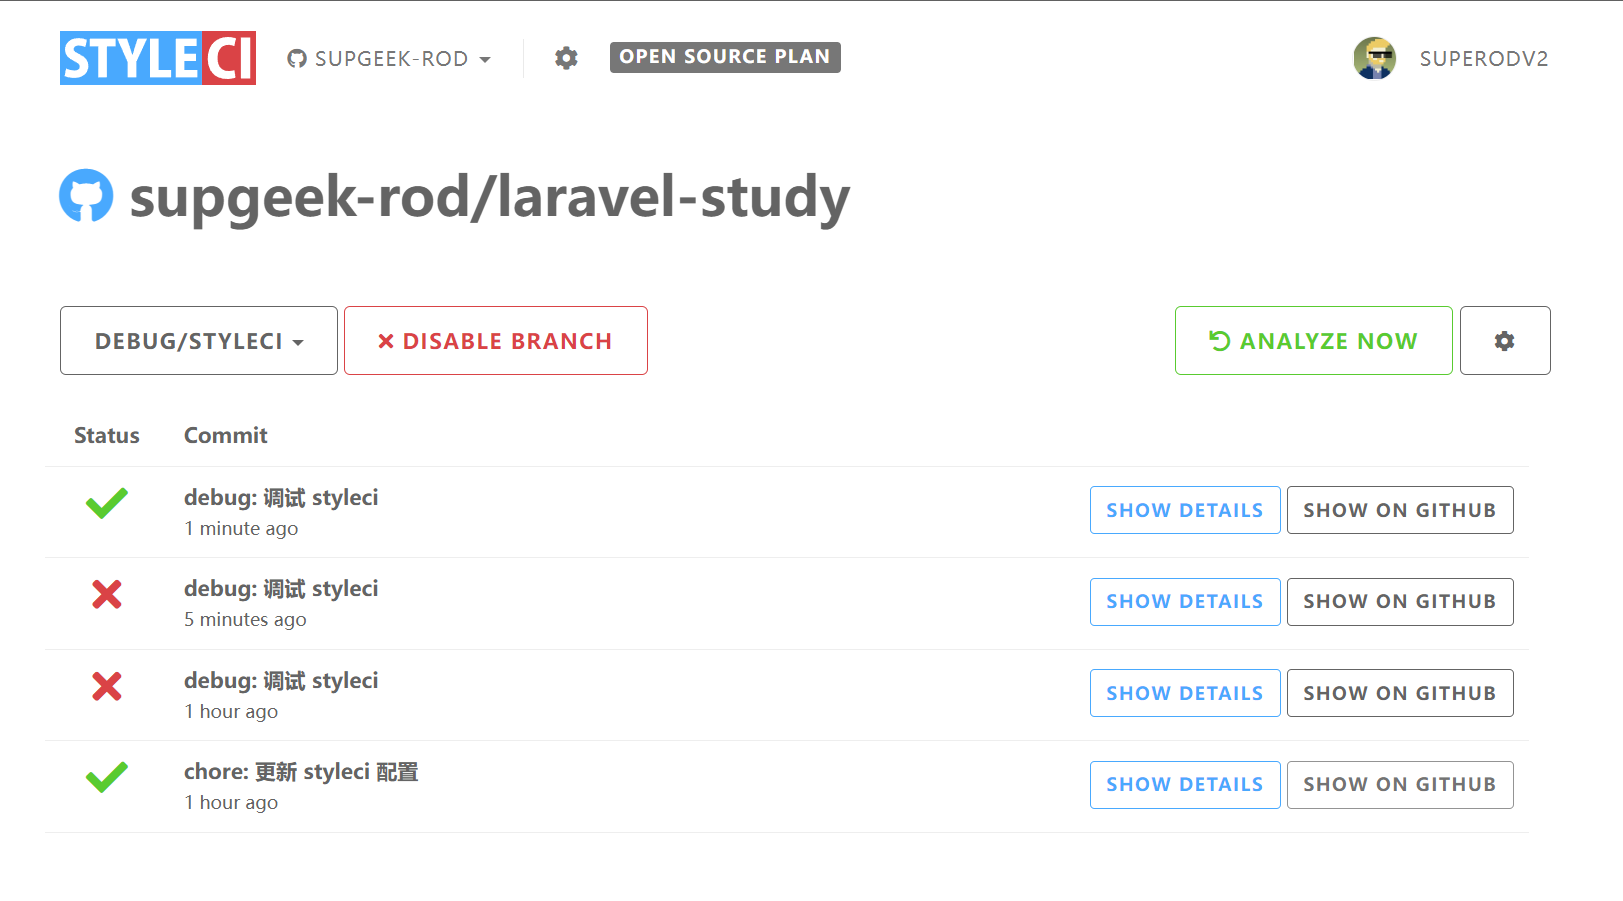
Task: Click the SuperodV2 user avatar
Action: click(x=1374, y=58)
